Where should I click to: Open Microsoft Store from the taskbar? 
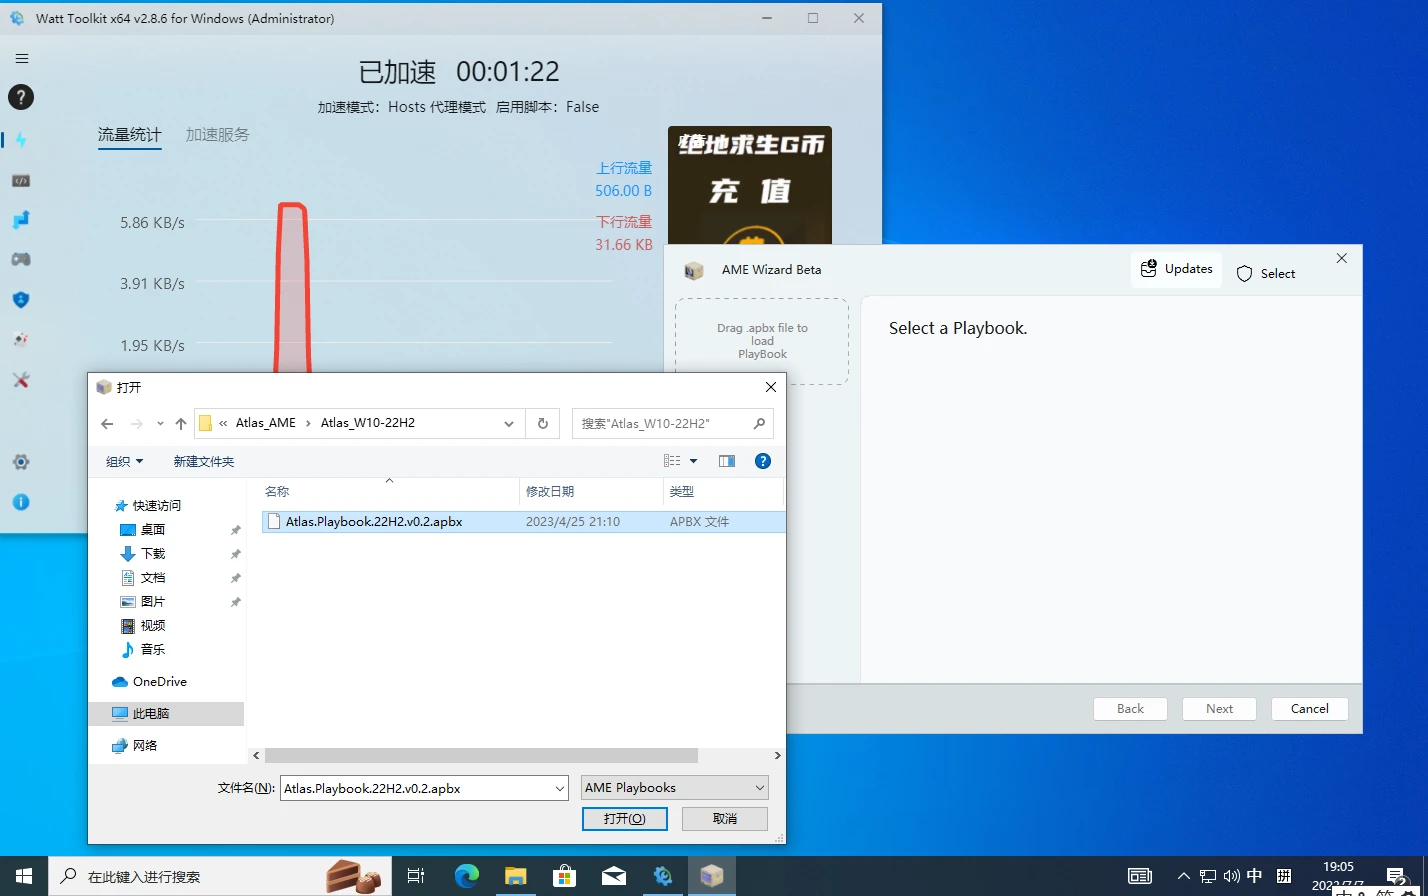pos(564,876)
